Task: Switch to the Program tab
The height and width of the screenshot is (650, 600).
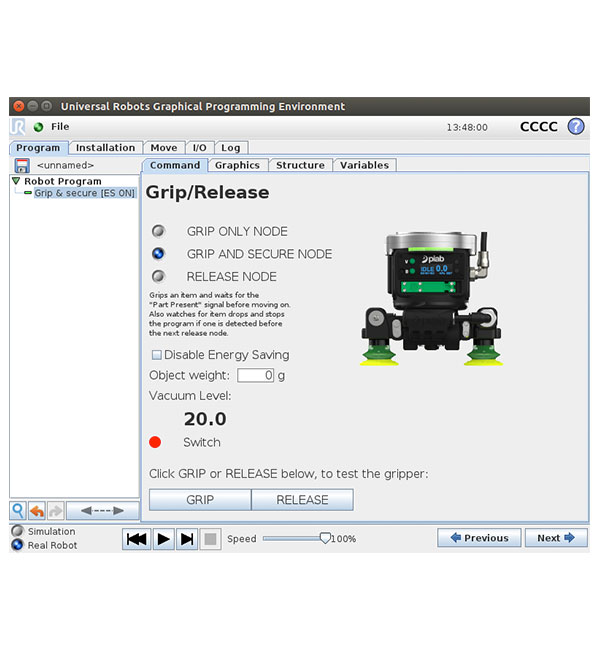Action: coord(38,148)
